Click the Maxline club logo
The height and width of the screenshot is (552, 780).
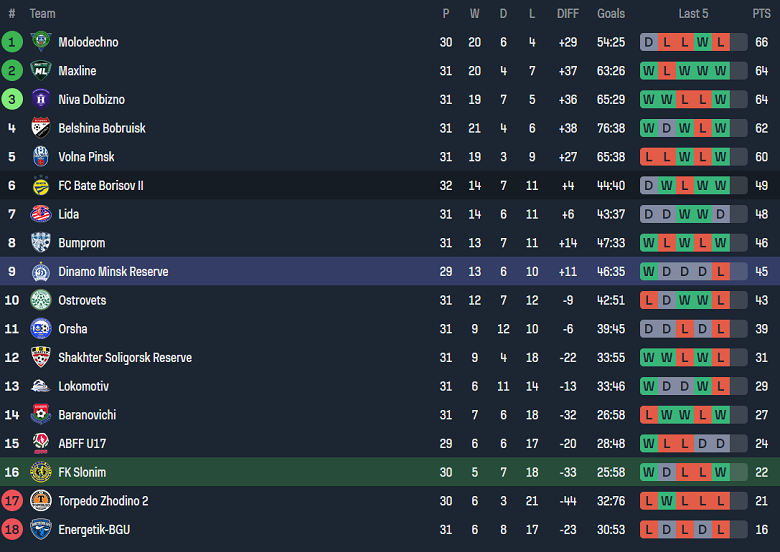[x=40, y=71]
